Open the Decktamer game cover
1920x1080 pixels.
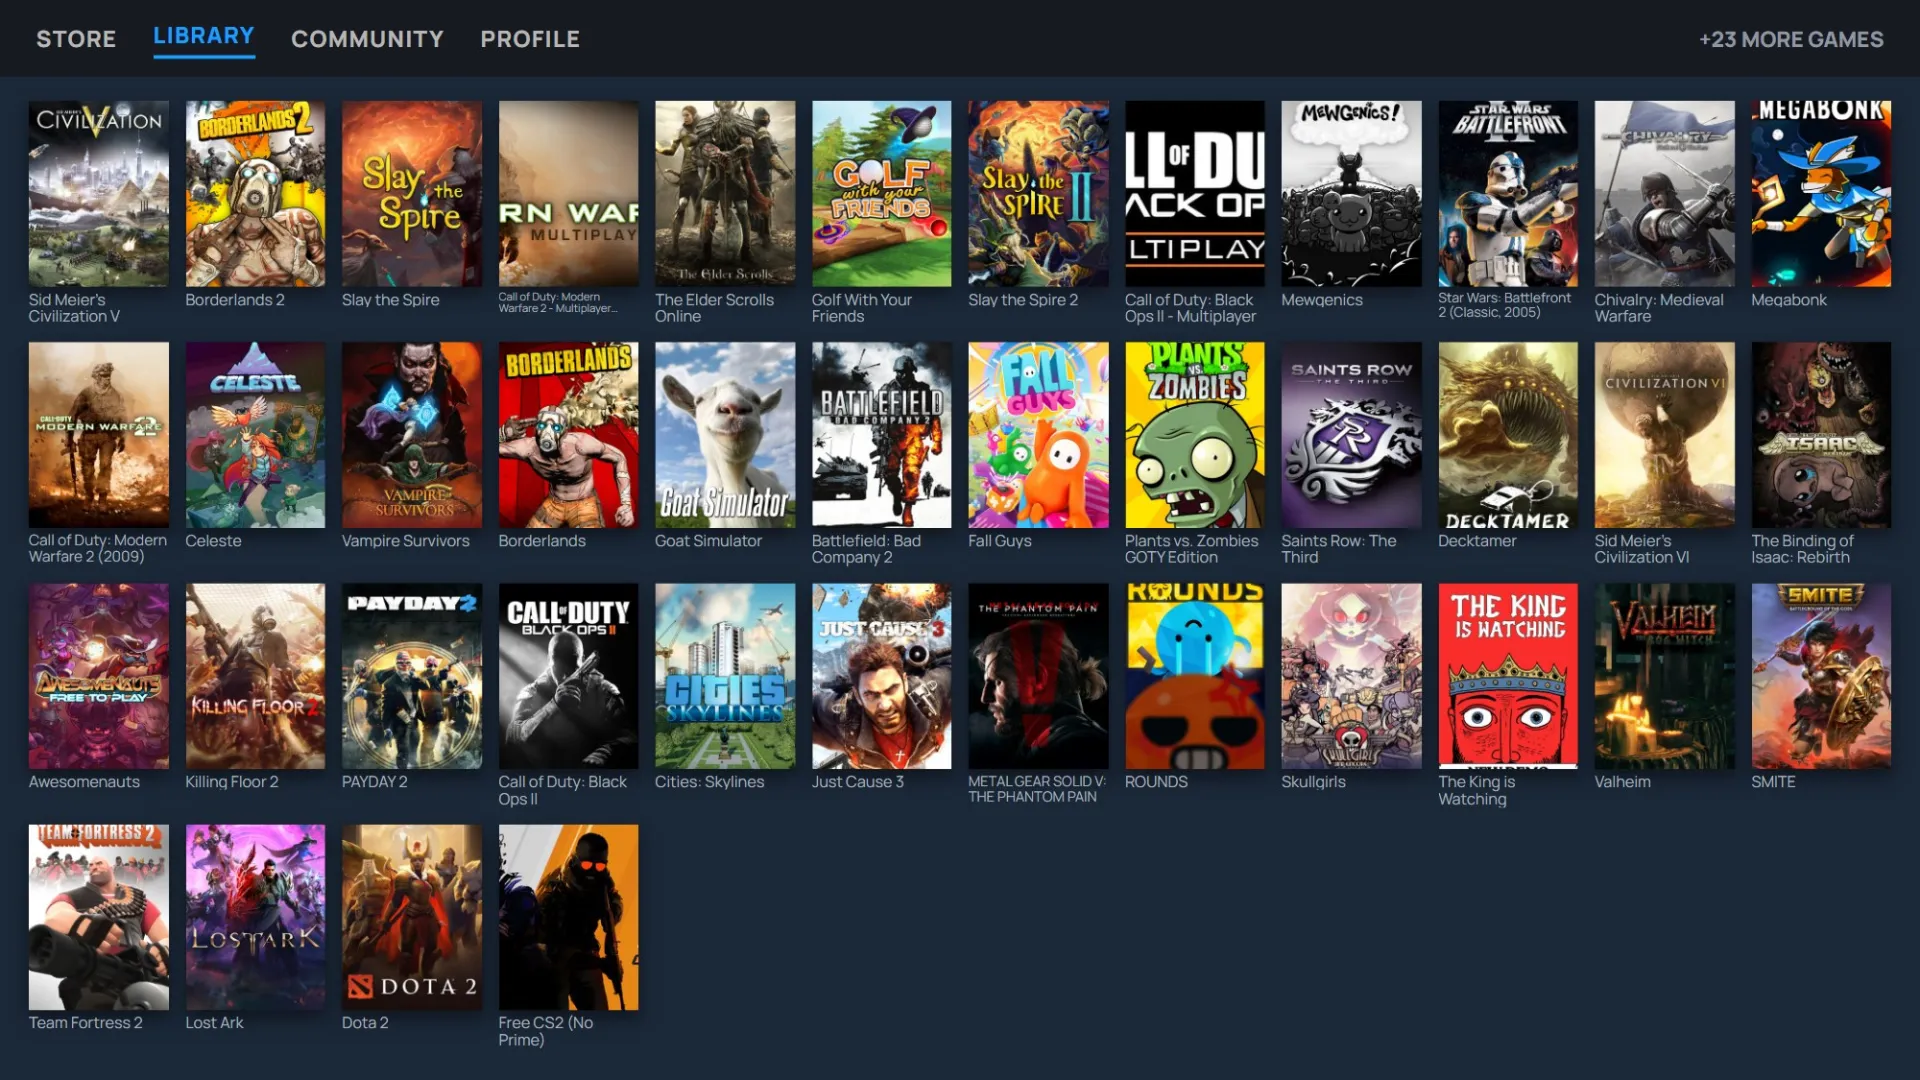[1508, 435]
